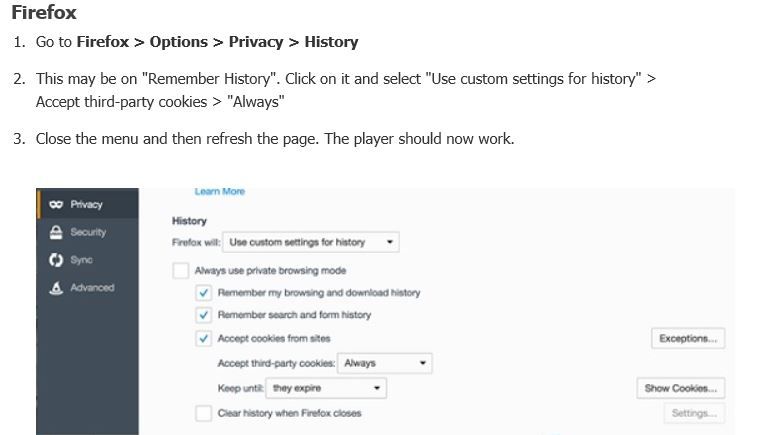Toggle Always use private browsing mode checkbox
This screenshot has height=435, width=776.
(181, 271)
